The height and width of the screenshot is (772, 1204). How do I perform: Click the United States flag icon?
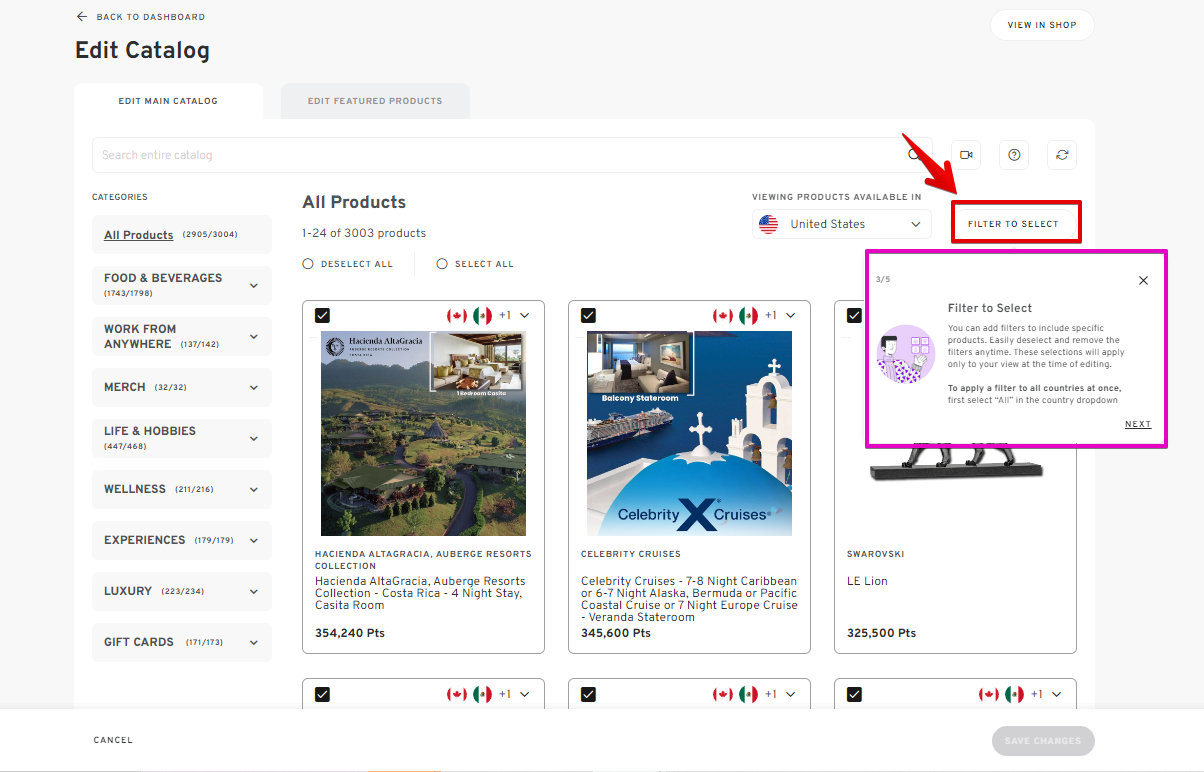point(768,224)
